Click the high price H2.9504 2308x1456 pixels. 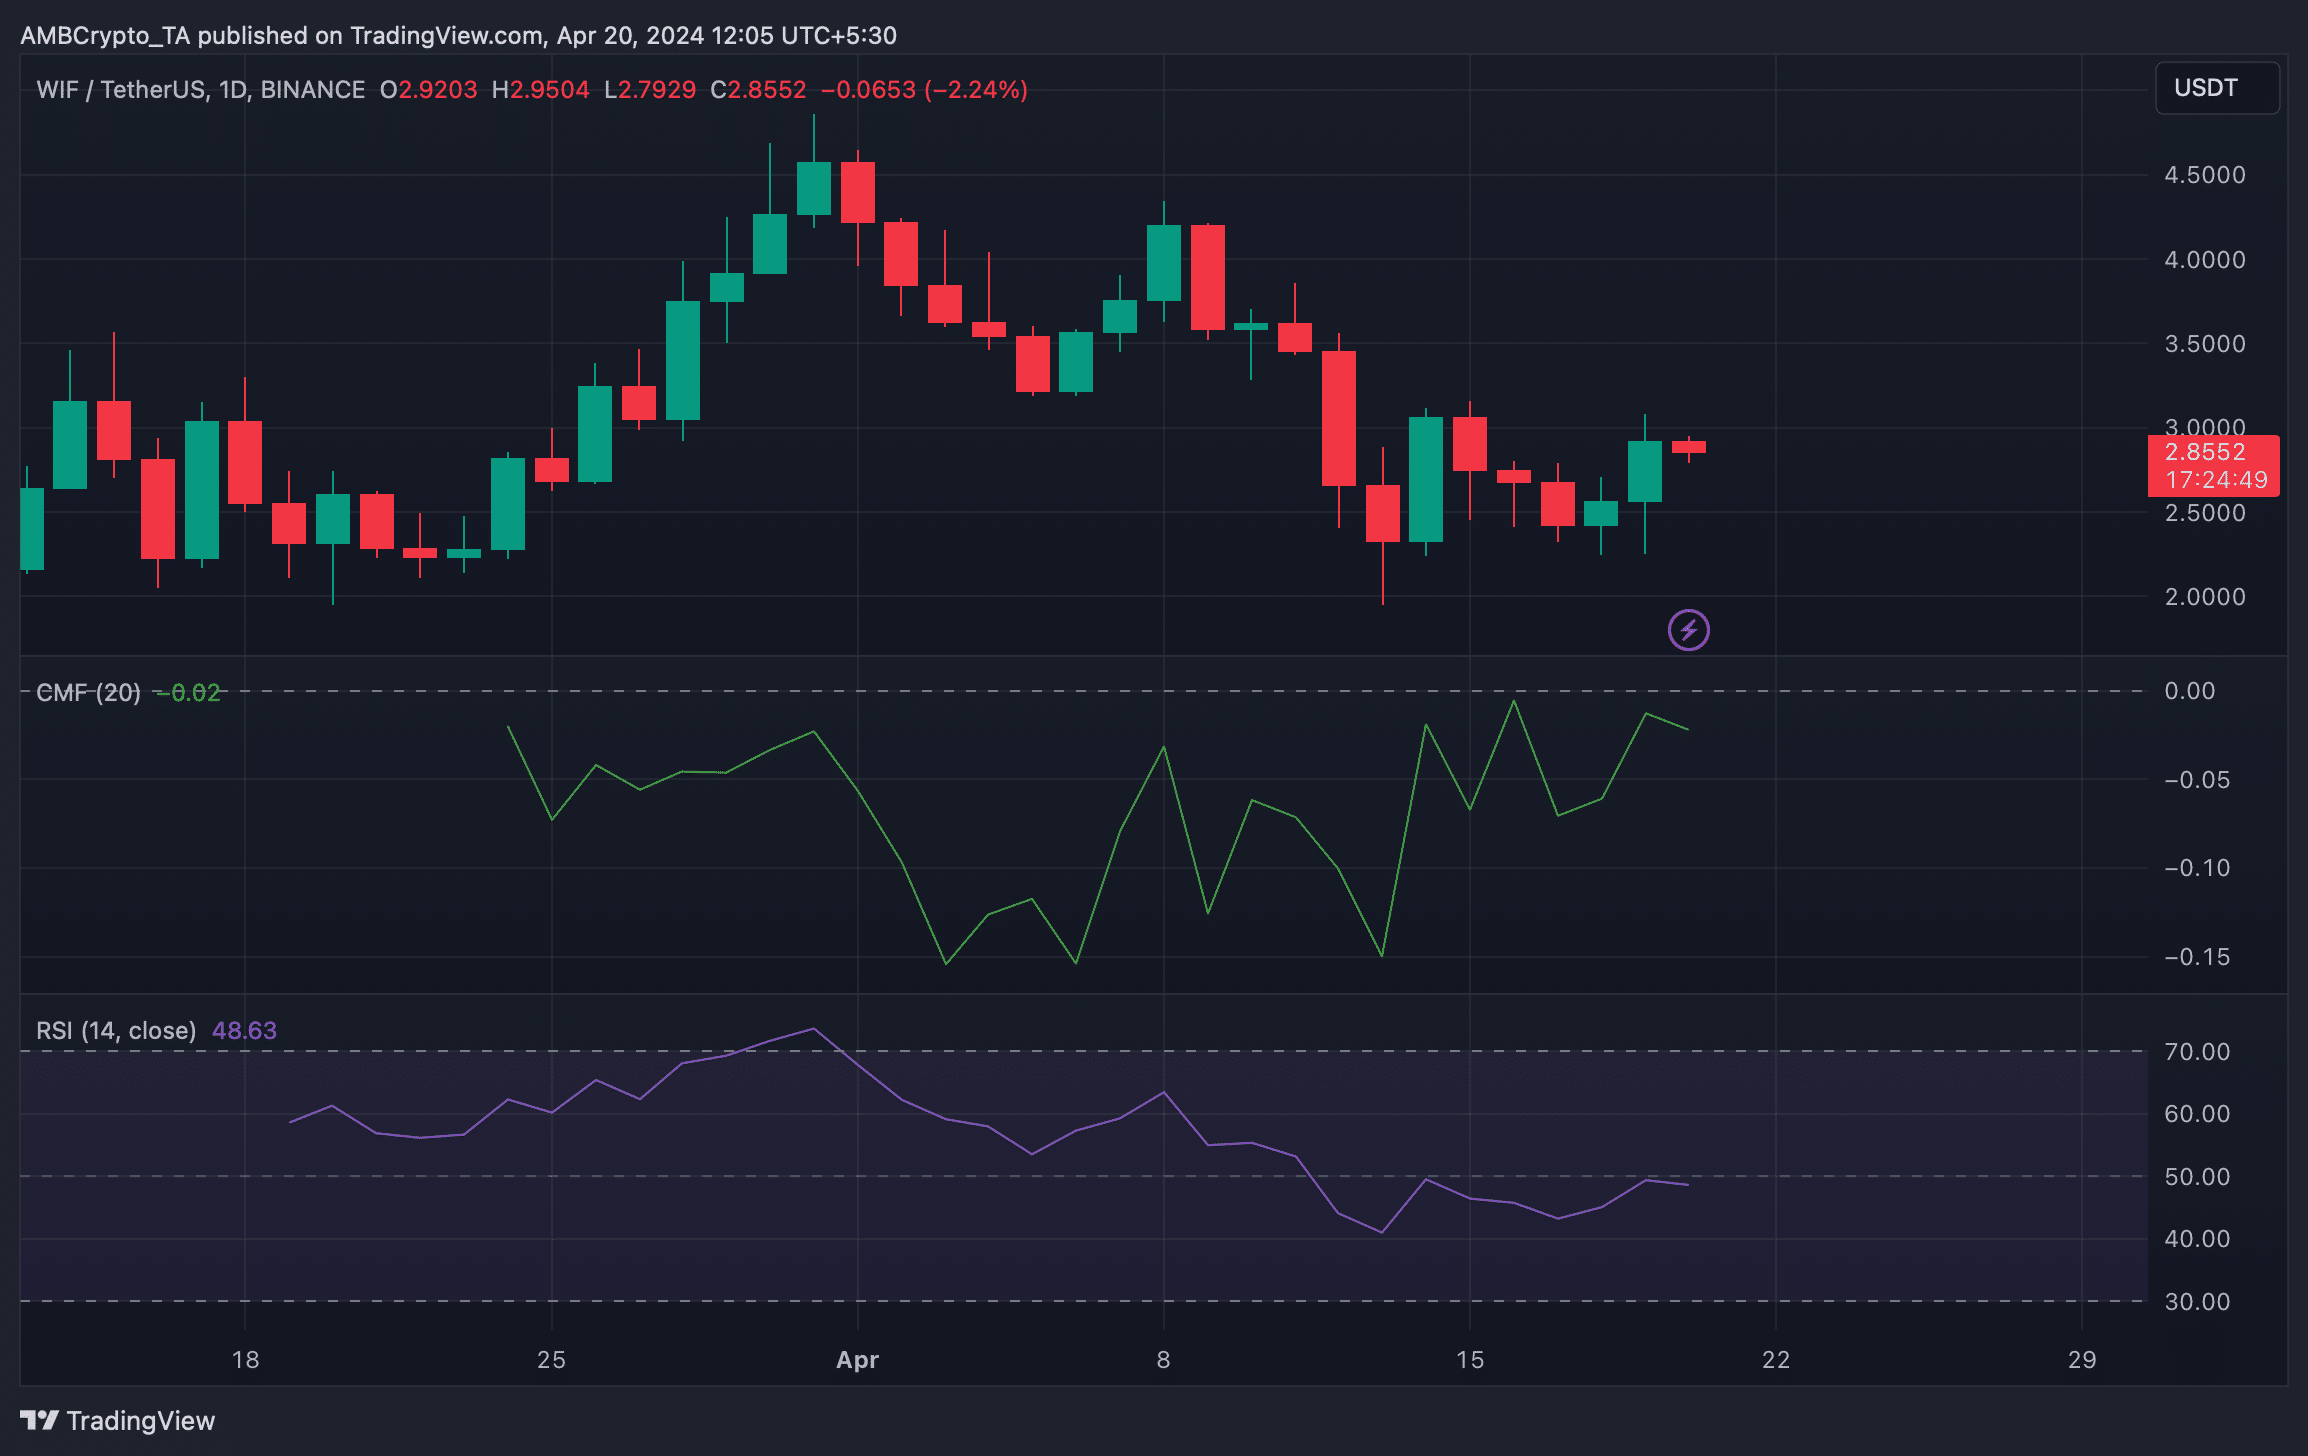point(540,90)
